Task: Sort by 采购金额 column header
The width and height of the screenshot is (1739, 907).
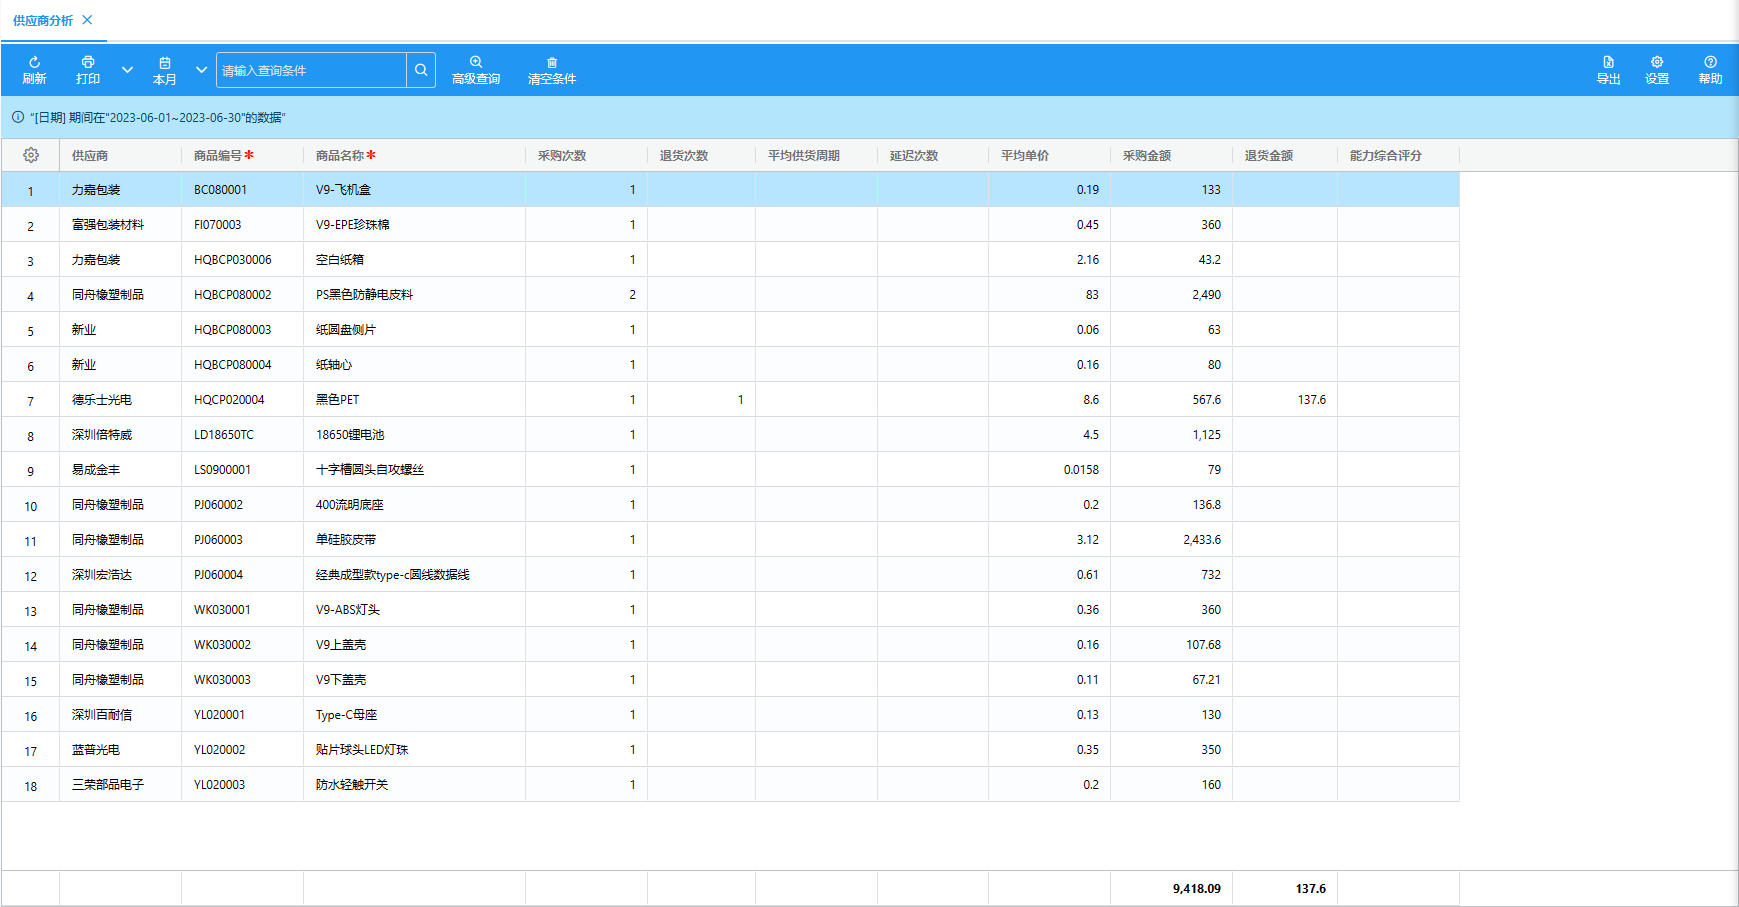Action: click(1147, 155)
